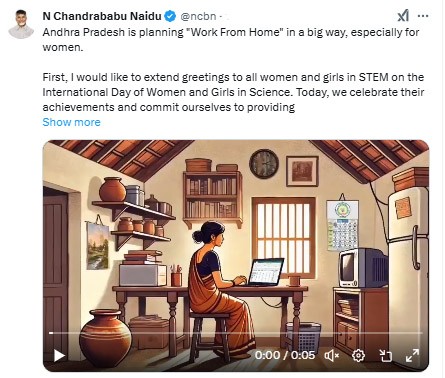Seek along the video progress bar

pyautogui.click(x=236, y=333)
